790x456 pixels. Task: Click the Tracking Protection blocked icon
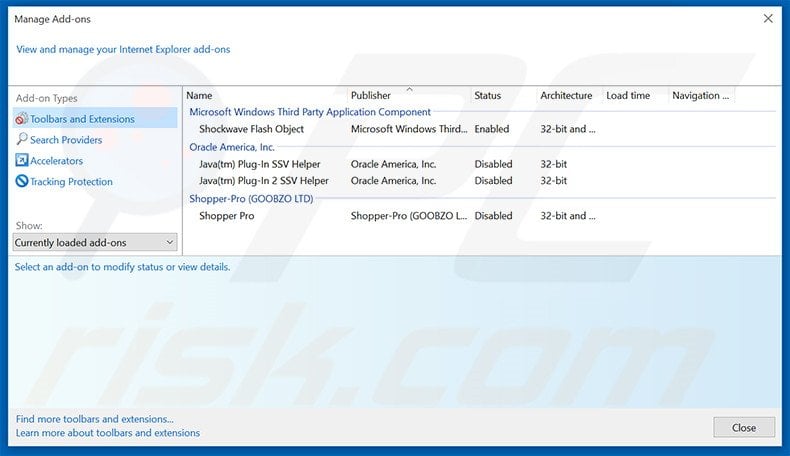tap(22, 181)
